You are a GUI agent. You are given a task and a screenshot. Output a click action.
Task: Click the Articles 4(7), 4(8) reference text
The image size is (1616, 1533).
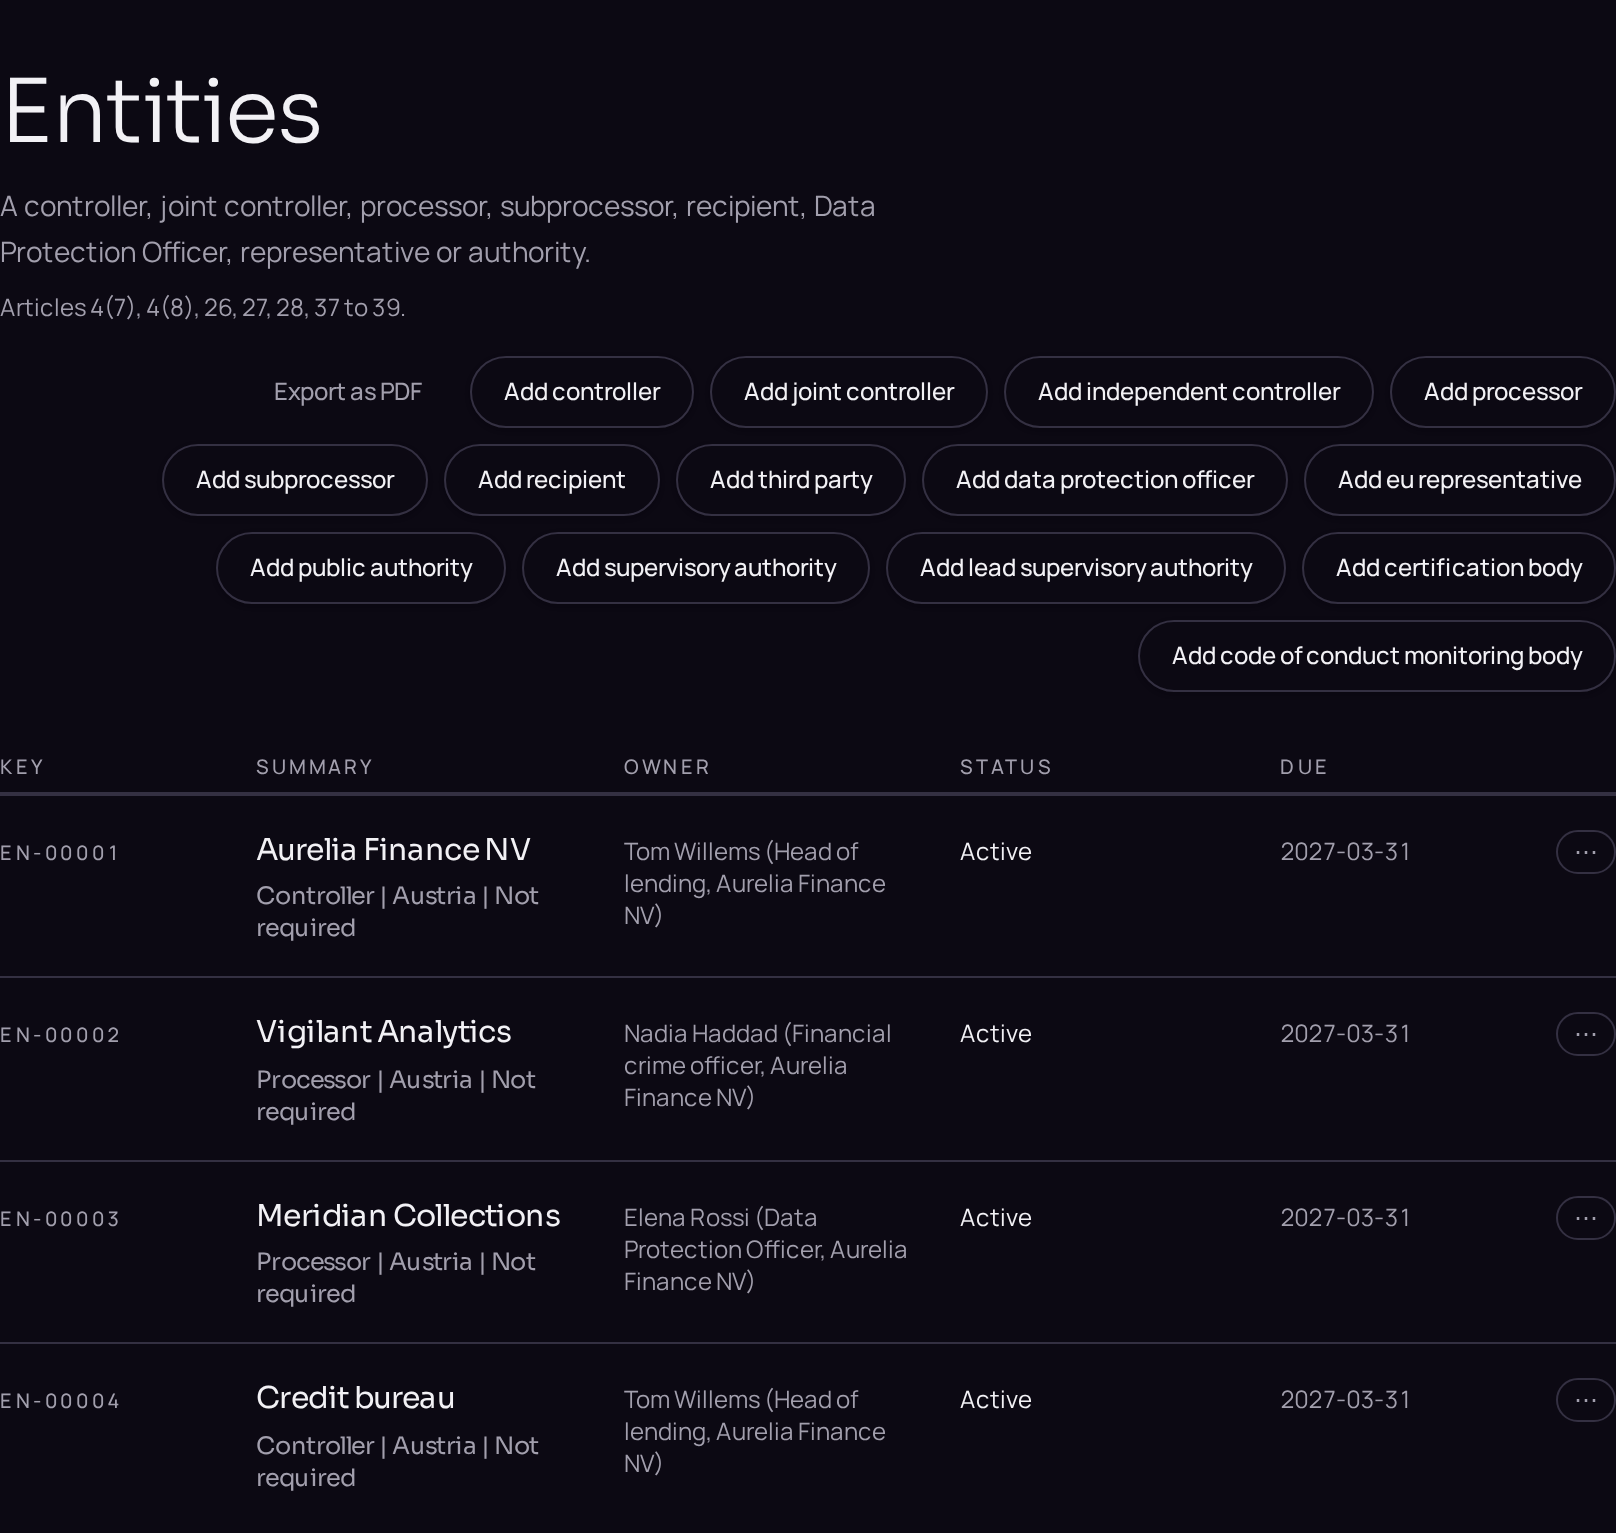coord(202,307)
